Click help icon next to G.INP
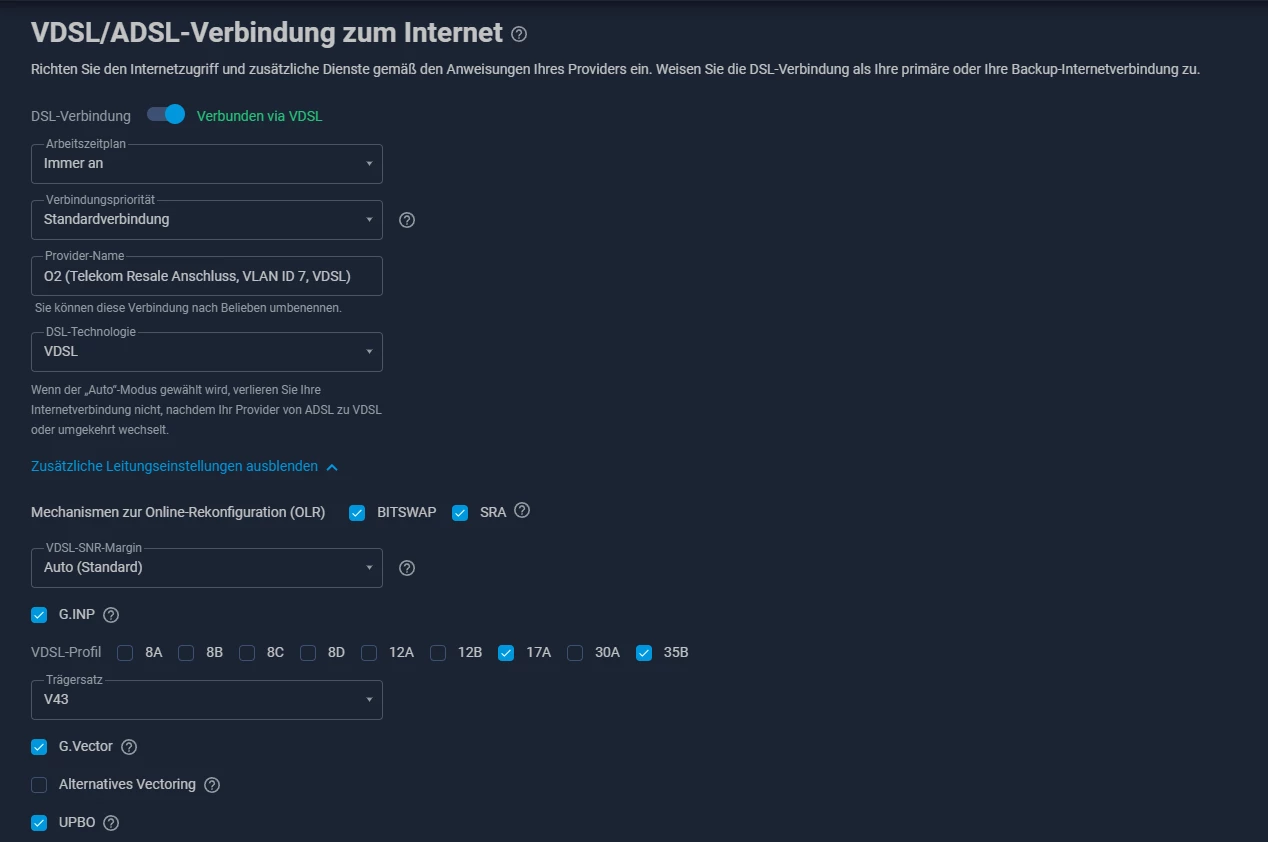Screen dimensions: 1268x842 (x=111, y=615)
